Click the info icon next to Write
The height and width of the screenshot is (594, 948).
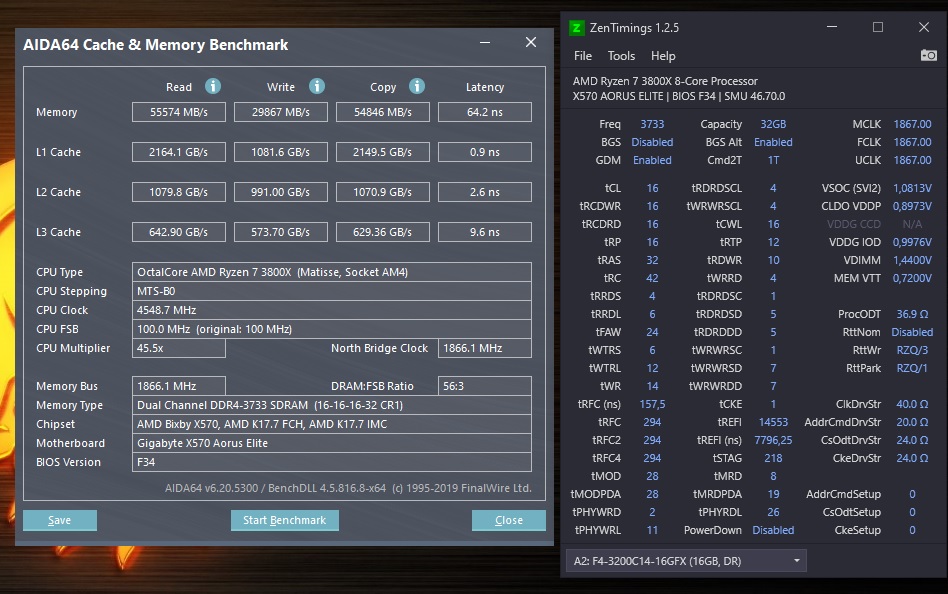[317, 86]
